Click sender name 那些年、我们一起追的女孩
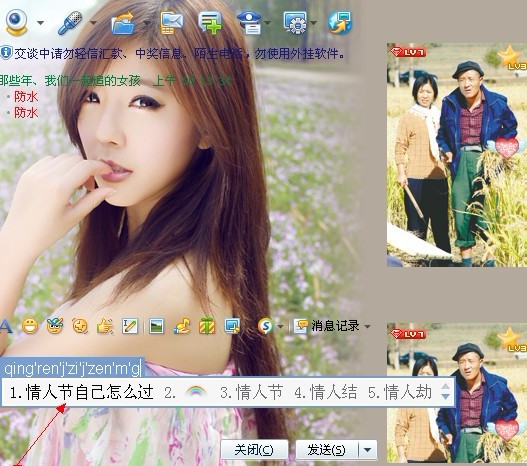 (70, 81)
